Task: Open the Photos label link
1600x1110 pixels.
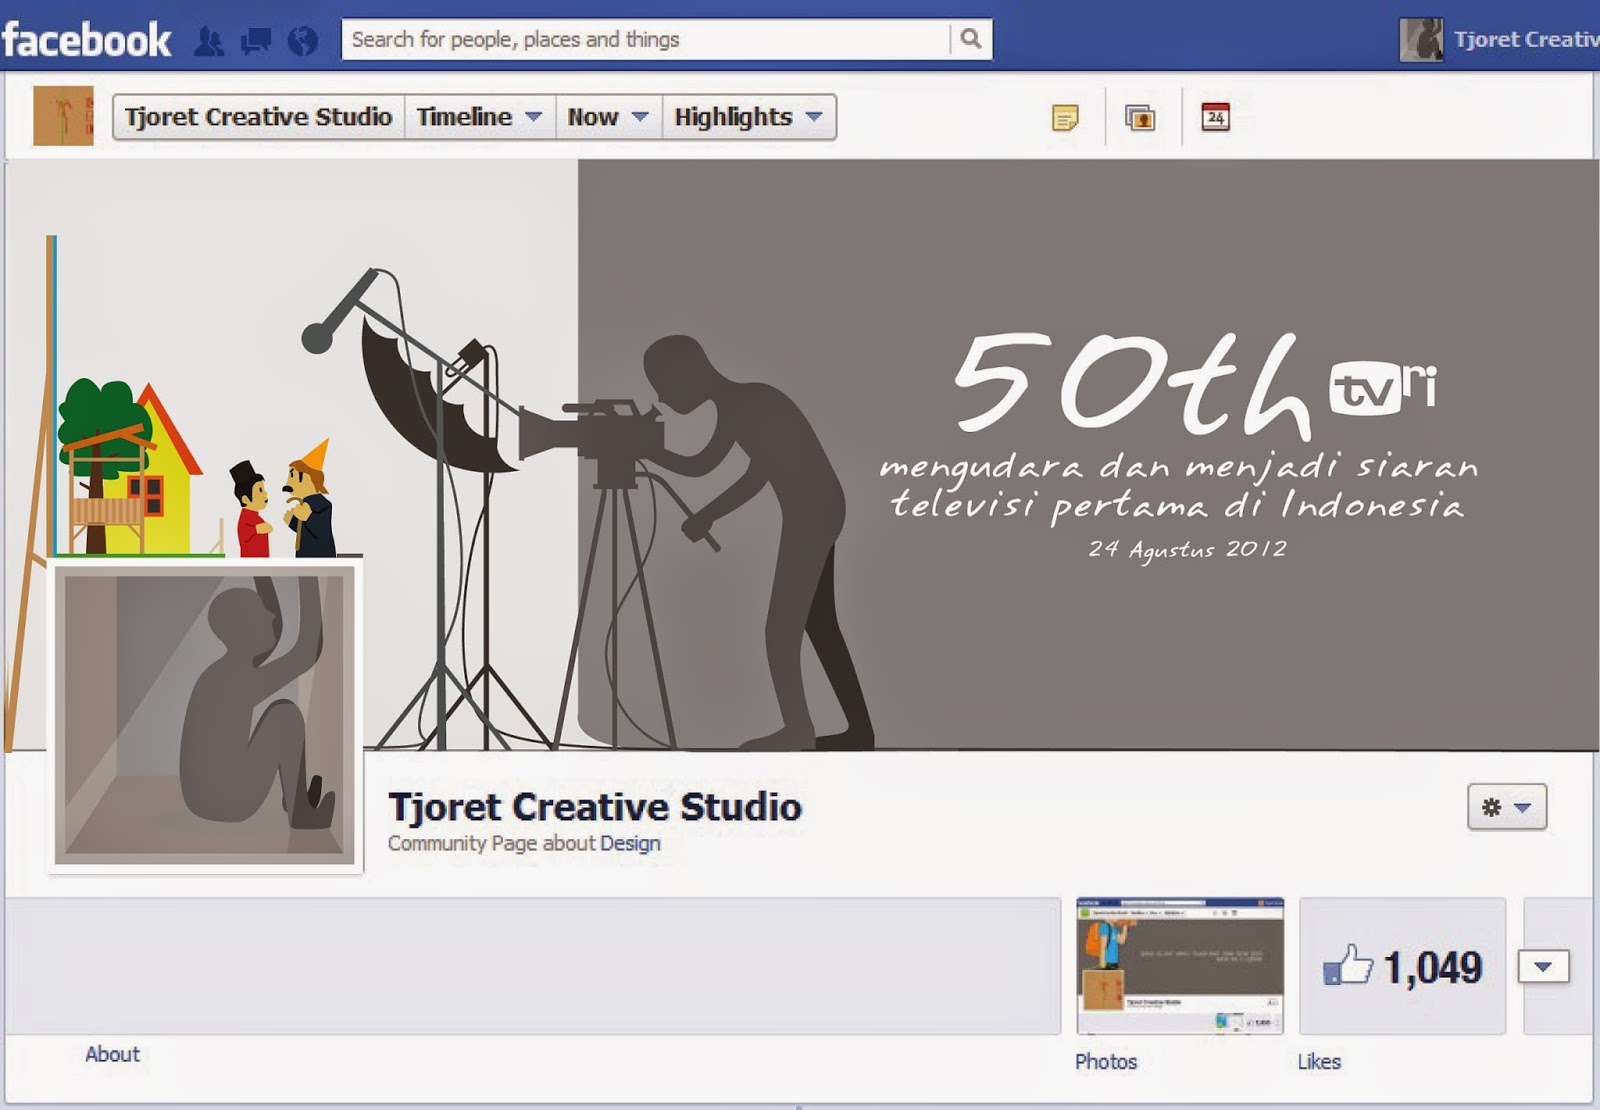Action: tap(1106, 1062)
